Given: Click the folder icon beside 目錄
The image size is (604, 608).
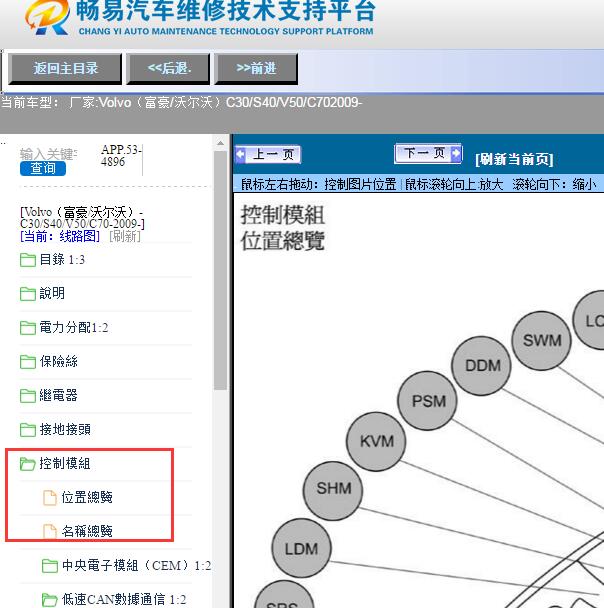Looking at the screenshot, I should pyautogui.click(x=28, y=260).
